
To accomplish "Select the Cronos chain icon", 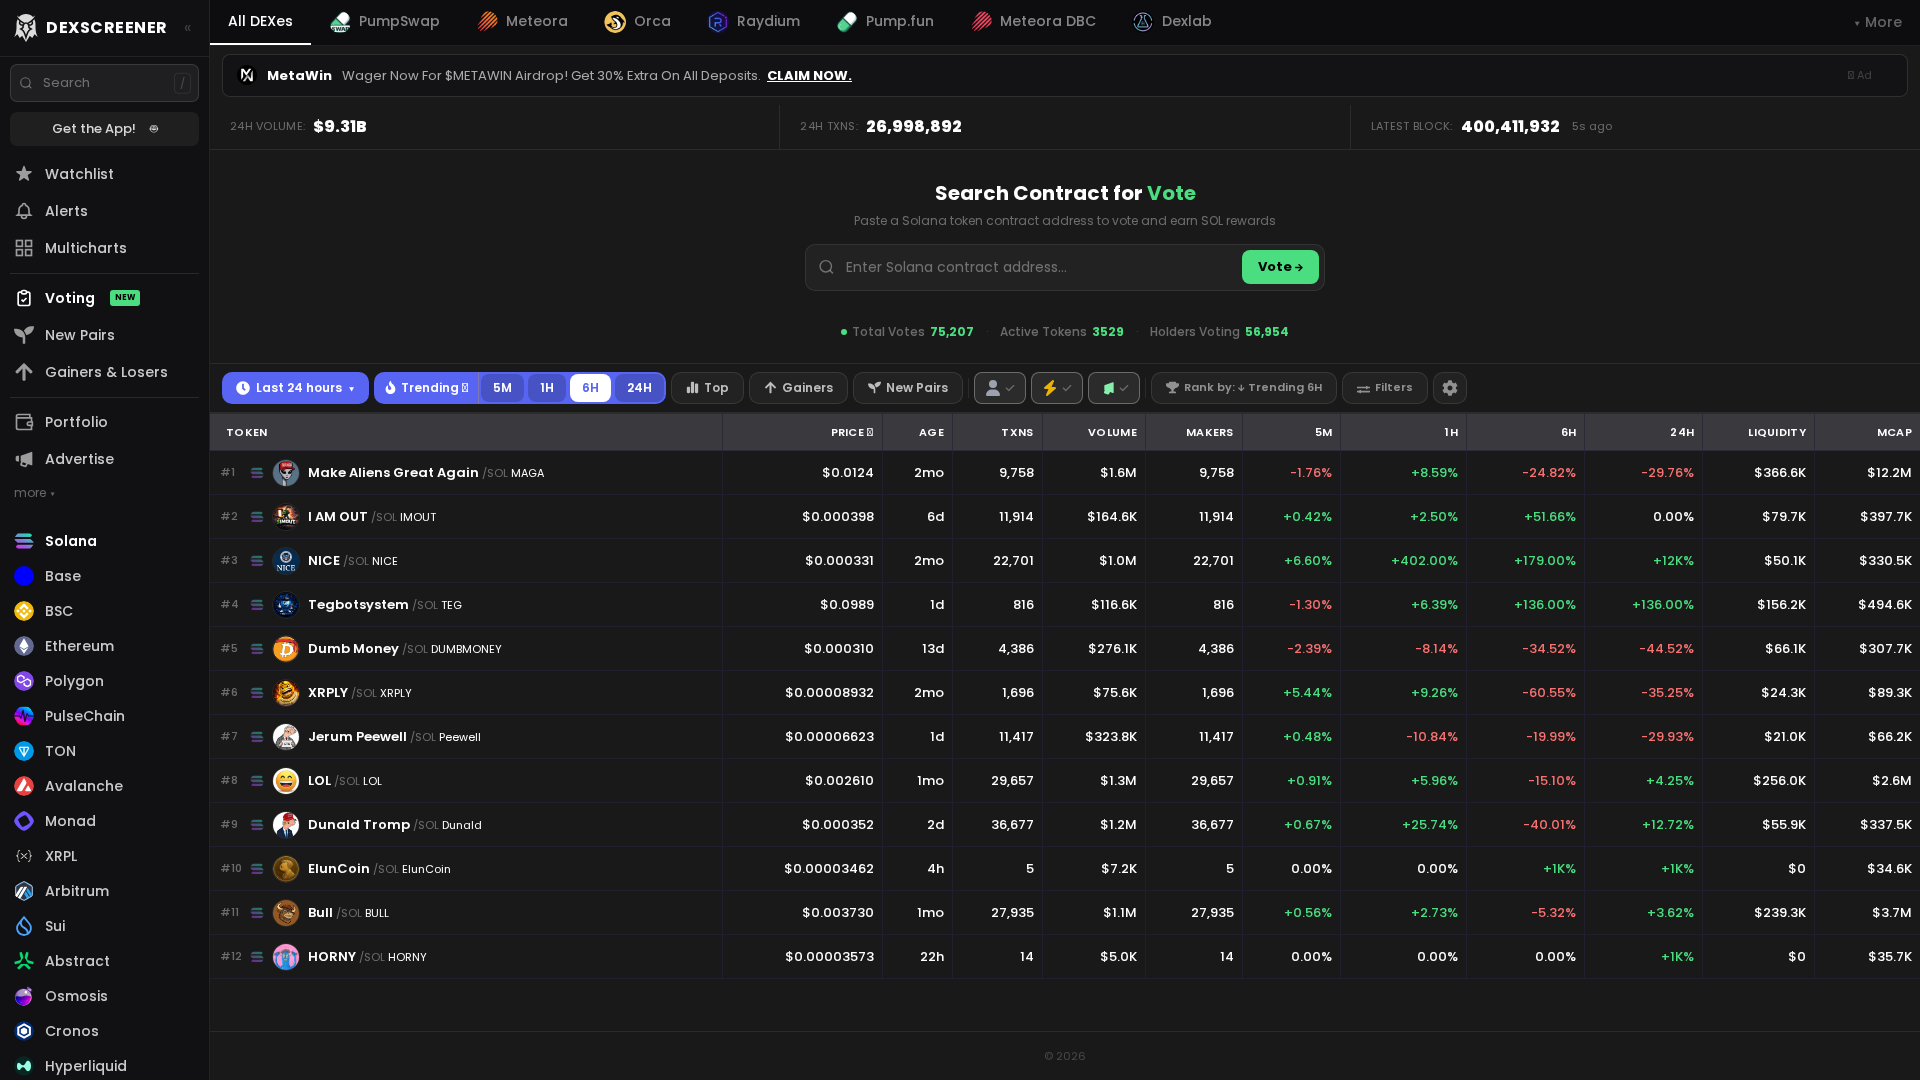I will point(24,1031).
